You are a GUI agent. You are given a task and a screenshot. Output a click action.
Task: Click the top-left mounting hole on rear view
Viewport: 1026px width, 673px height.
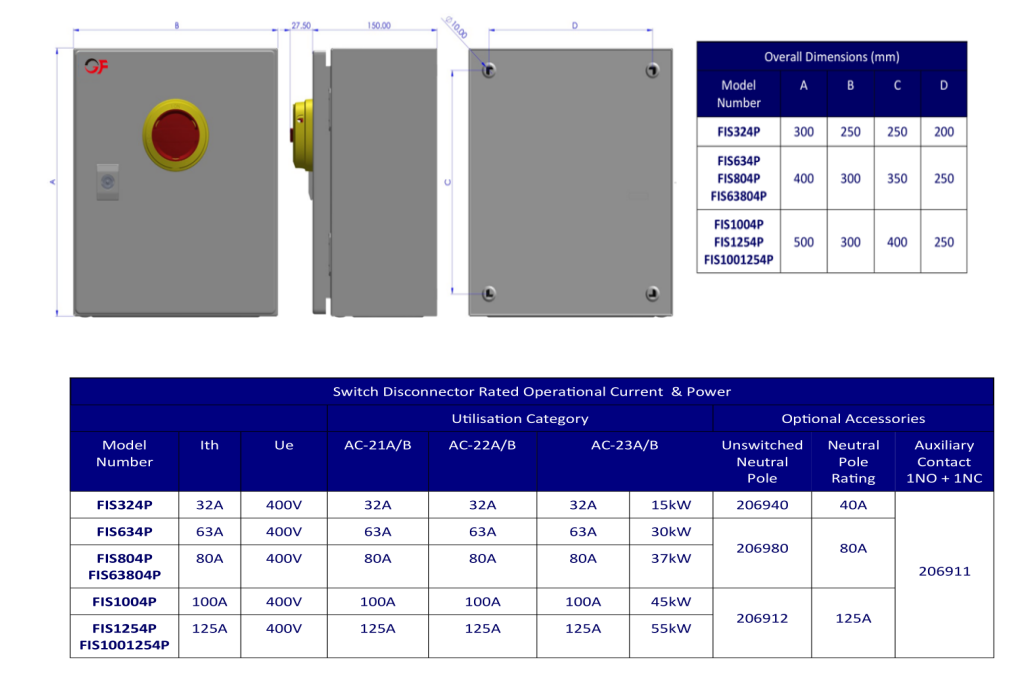point(488,70)
